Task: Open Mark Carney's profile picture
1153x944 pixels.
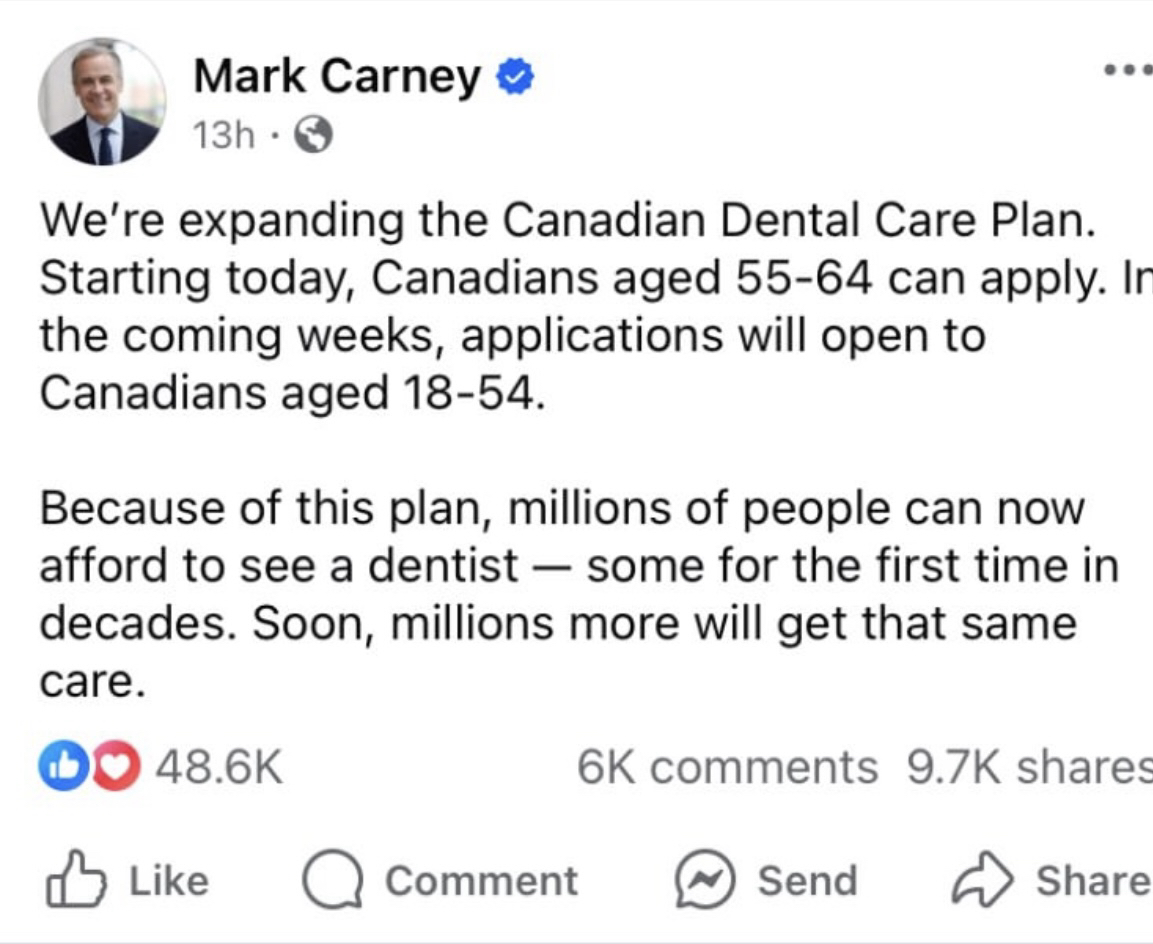Action: coord(101,102)
